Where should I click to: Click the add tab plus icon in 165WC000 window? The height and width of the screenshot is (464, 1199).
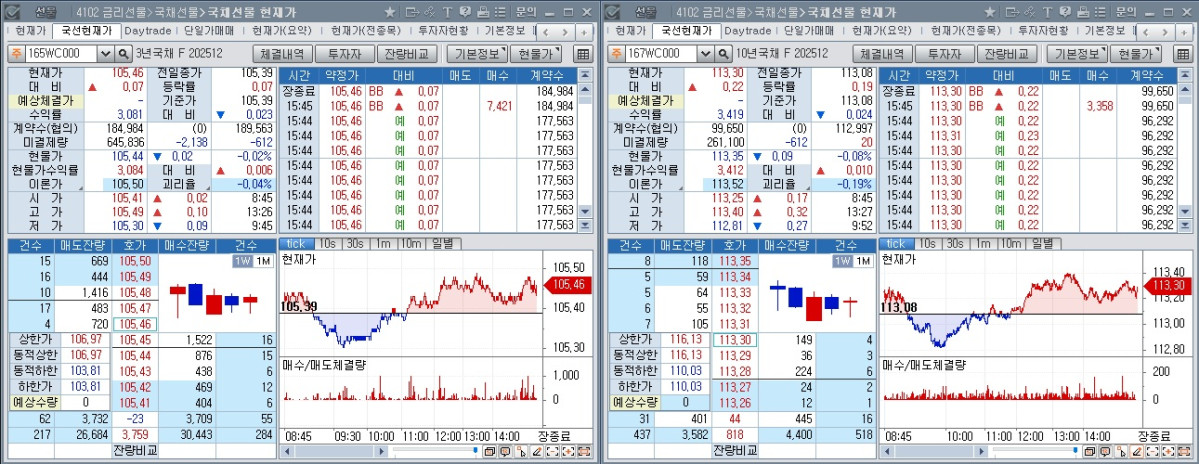[583, 32]
